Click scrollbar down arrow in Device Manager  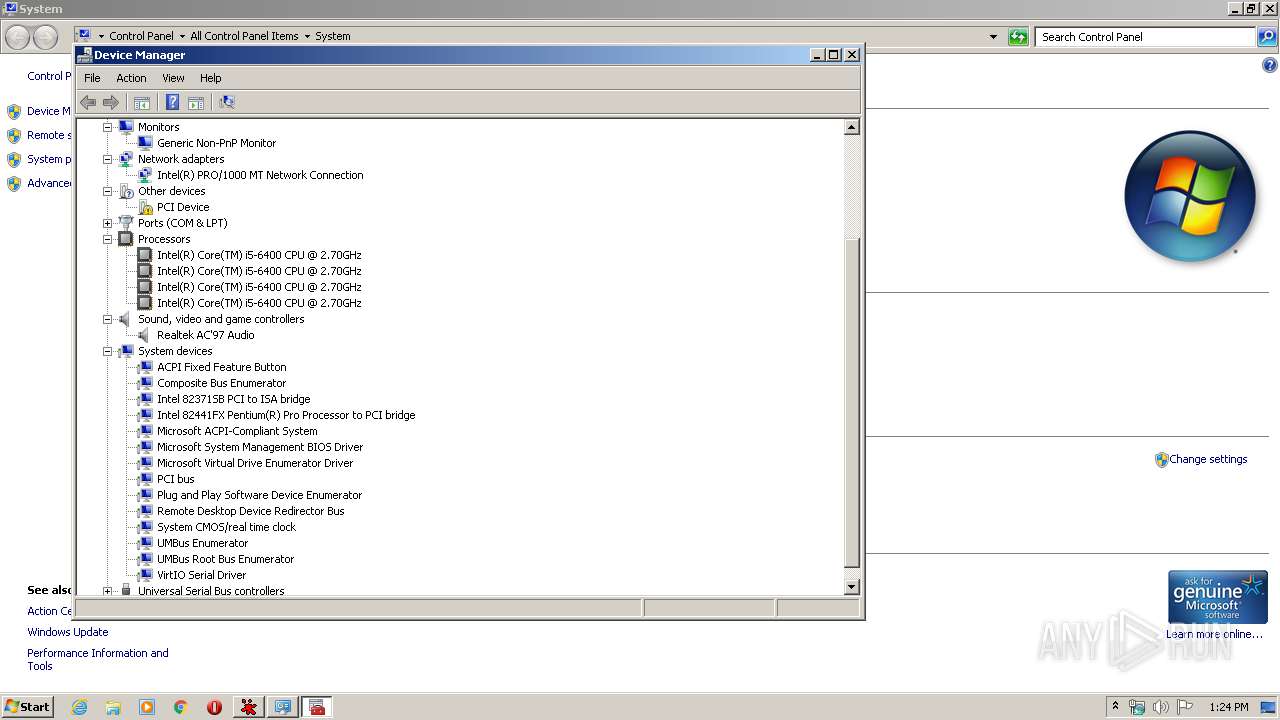tap(852, 587)
